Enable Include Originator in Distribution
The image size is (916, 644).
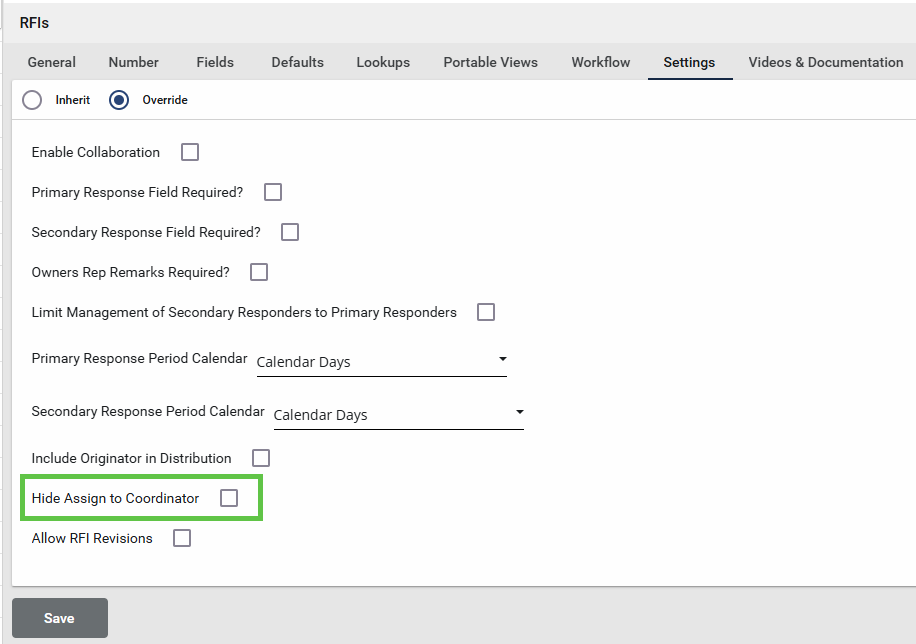point(261,458)
